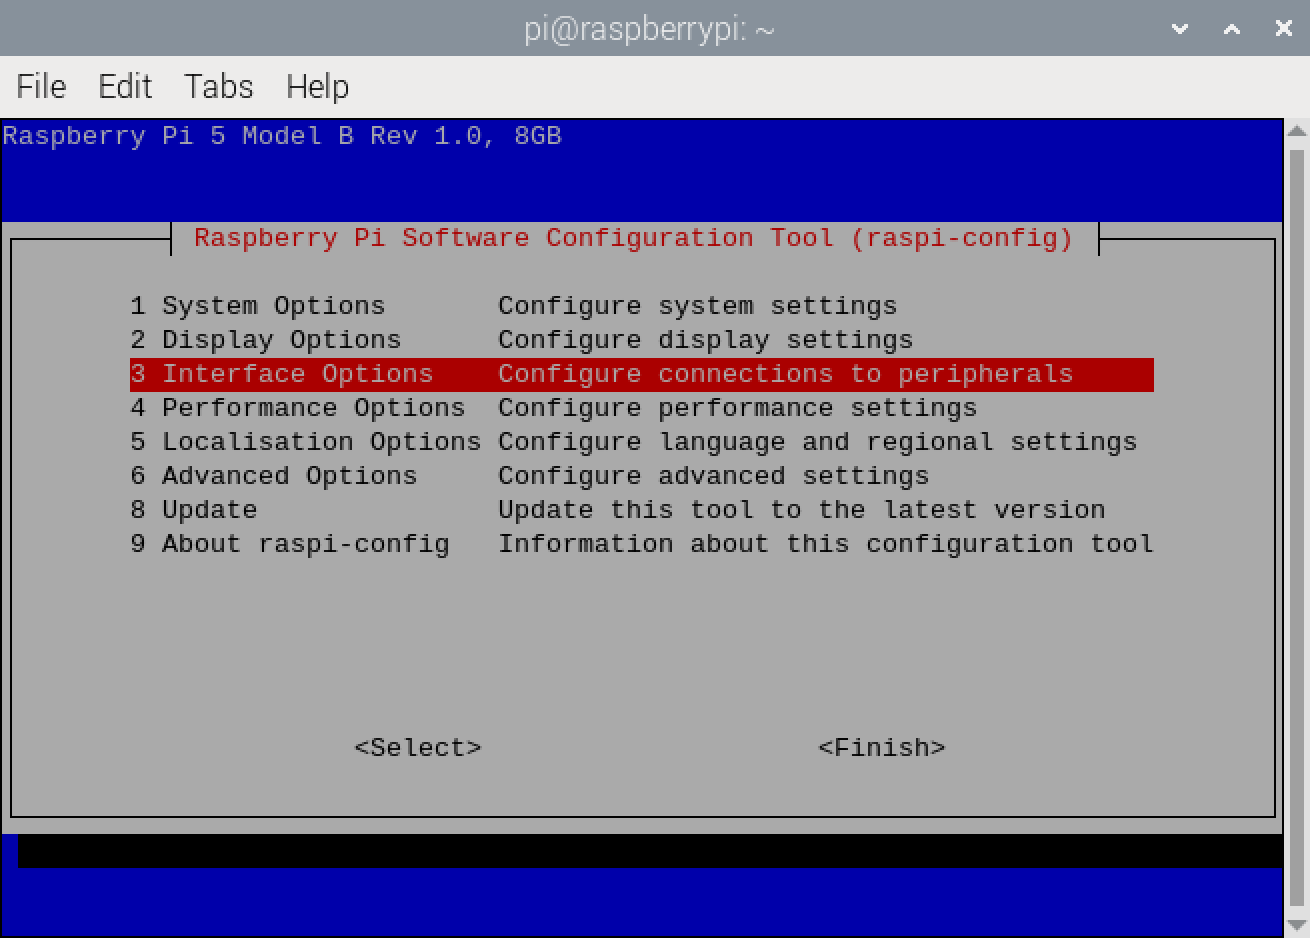Open the Help menu
The width and height of the screenshot is (1310, 938).
pos(317,87)
